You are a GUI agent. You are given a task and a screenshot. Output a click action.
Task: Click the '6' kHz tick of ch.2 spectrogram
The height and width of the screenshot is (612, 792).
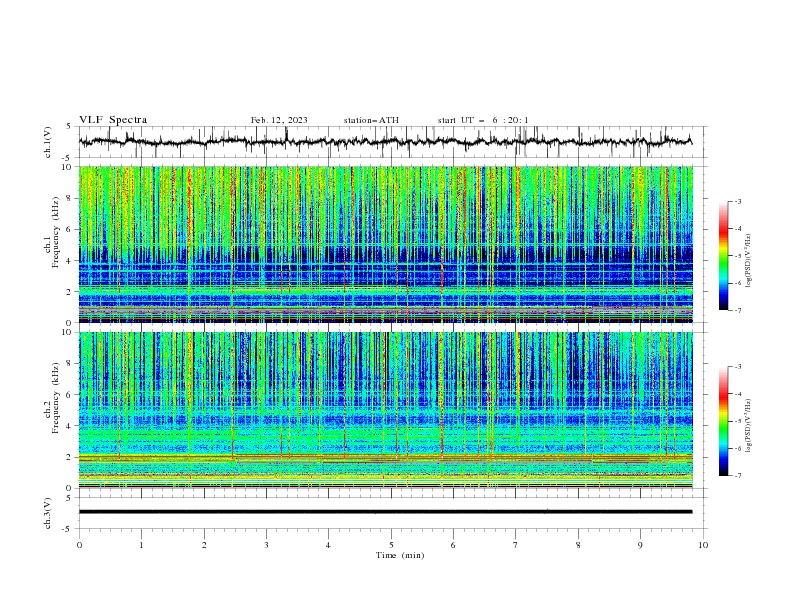point(71,394)
